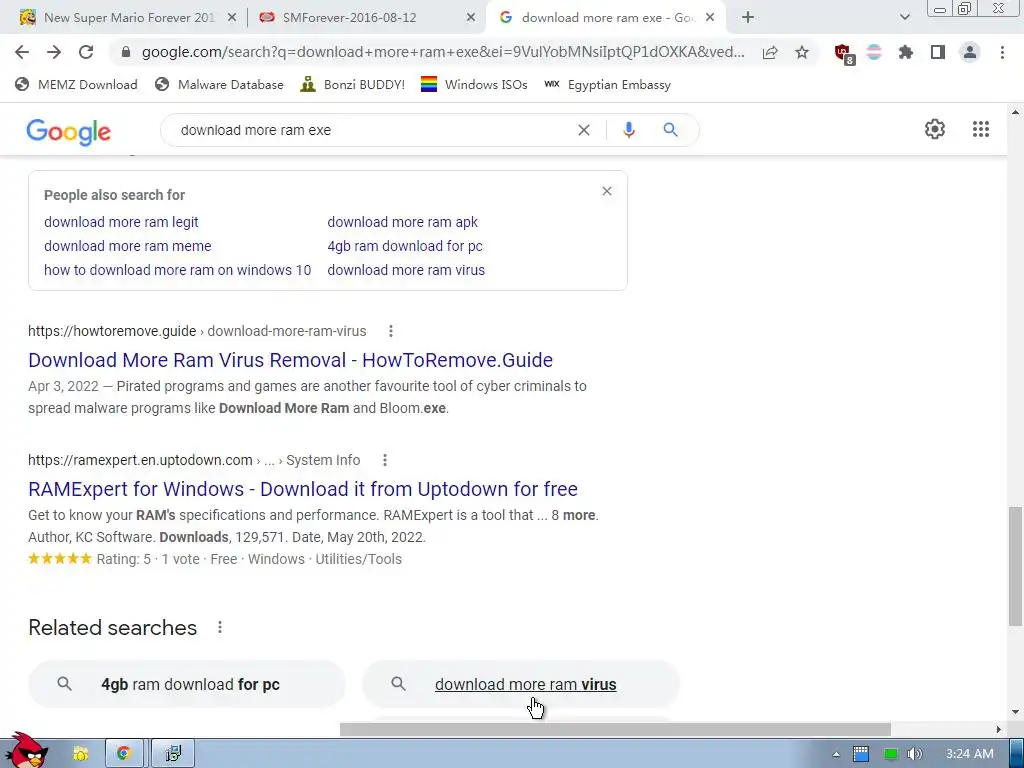Open the Bonzi BUDDY! bookmark

coord(353,84)
